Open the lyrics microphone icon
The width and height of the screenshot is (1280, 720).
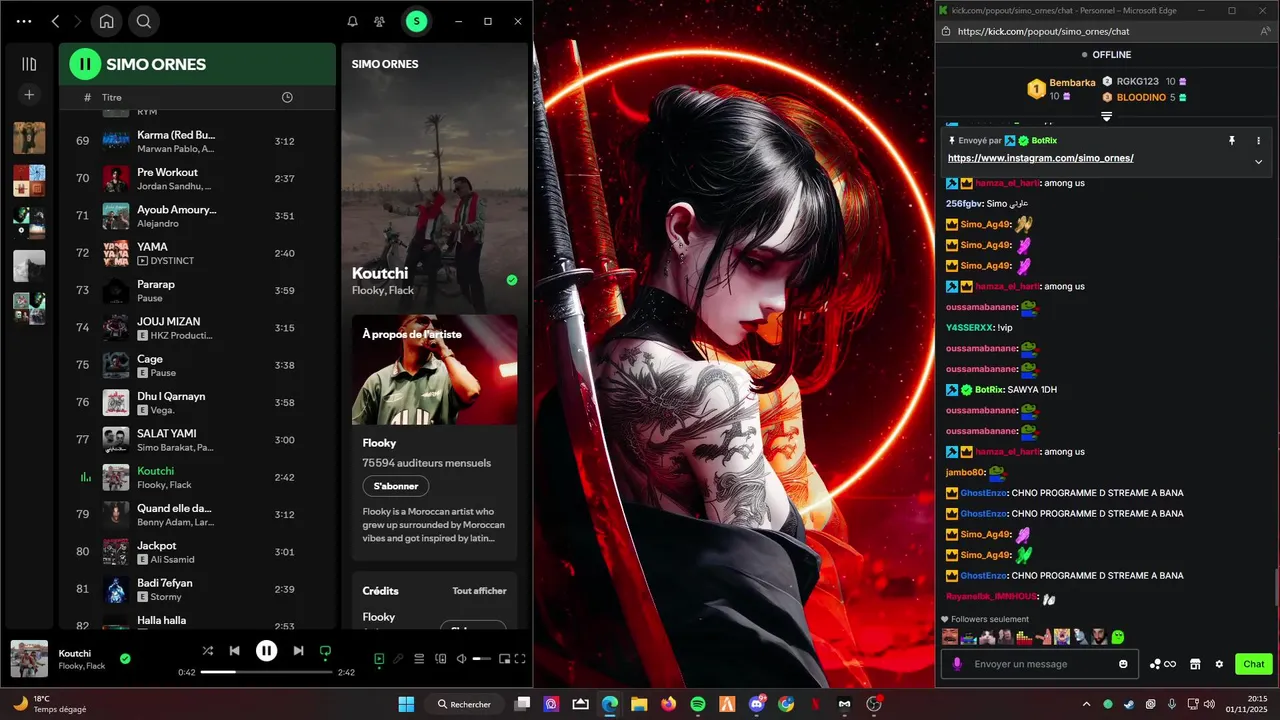[x=398, y=659]
